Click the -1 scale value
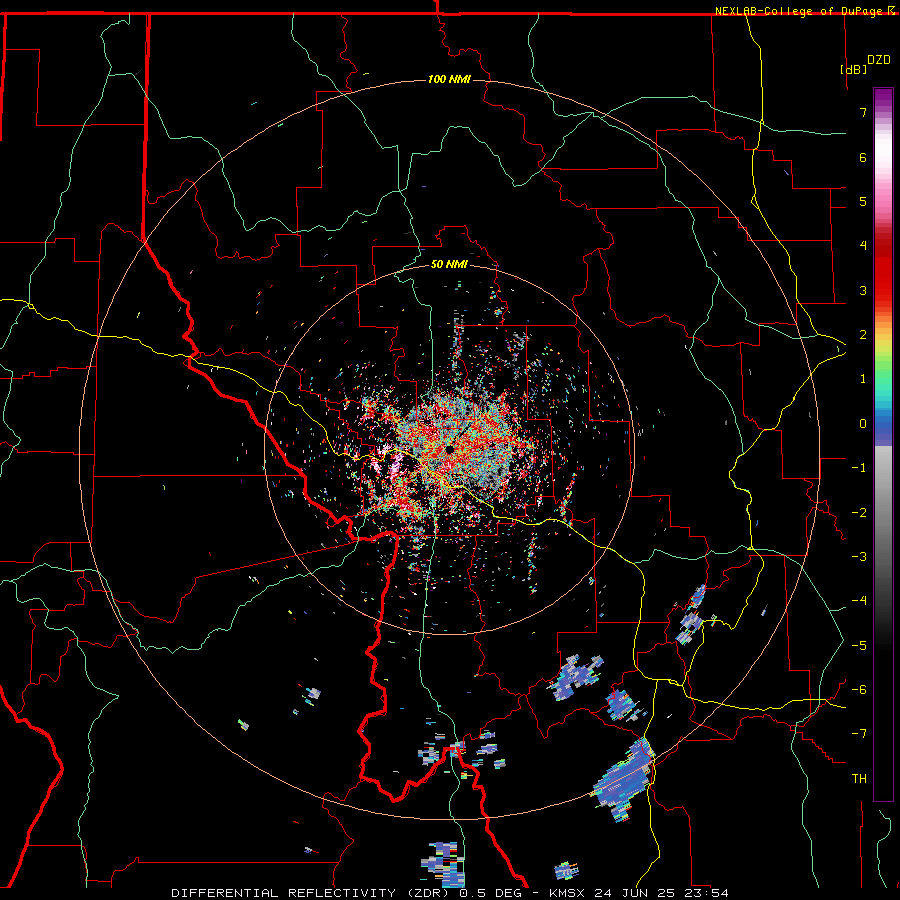Image resolution: width=900 pixels, height=900 pixels. pos(859,468)
